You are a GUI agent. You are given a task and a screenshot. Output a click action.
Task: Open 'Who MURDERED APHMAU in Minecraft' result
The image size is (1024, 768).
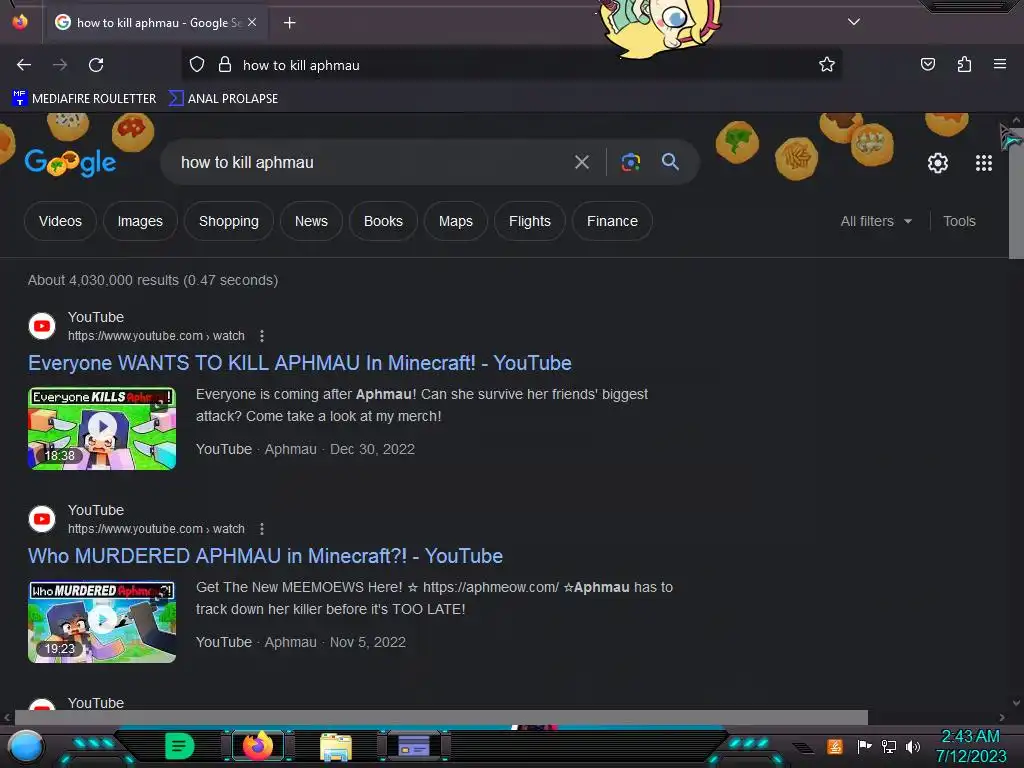coord(265,556)
